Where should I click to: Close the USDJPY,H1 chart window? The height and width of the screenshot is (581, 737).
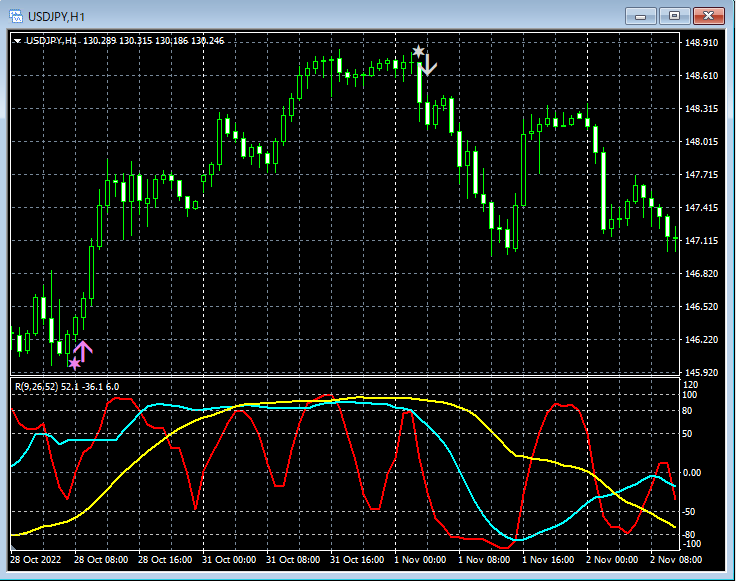pyautogui.click(x=709, y=15)
